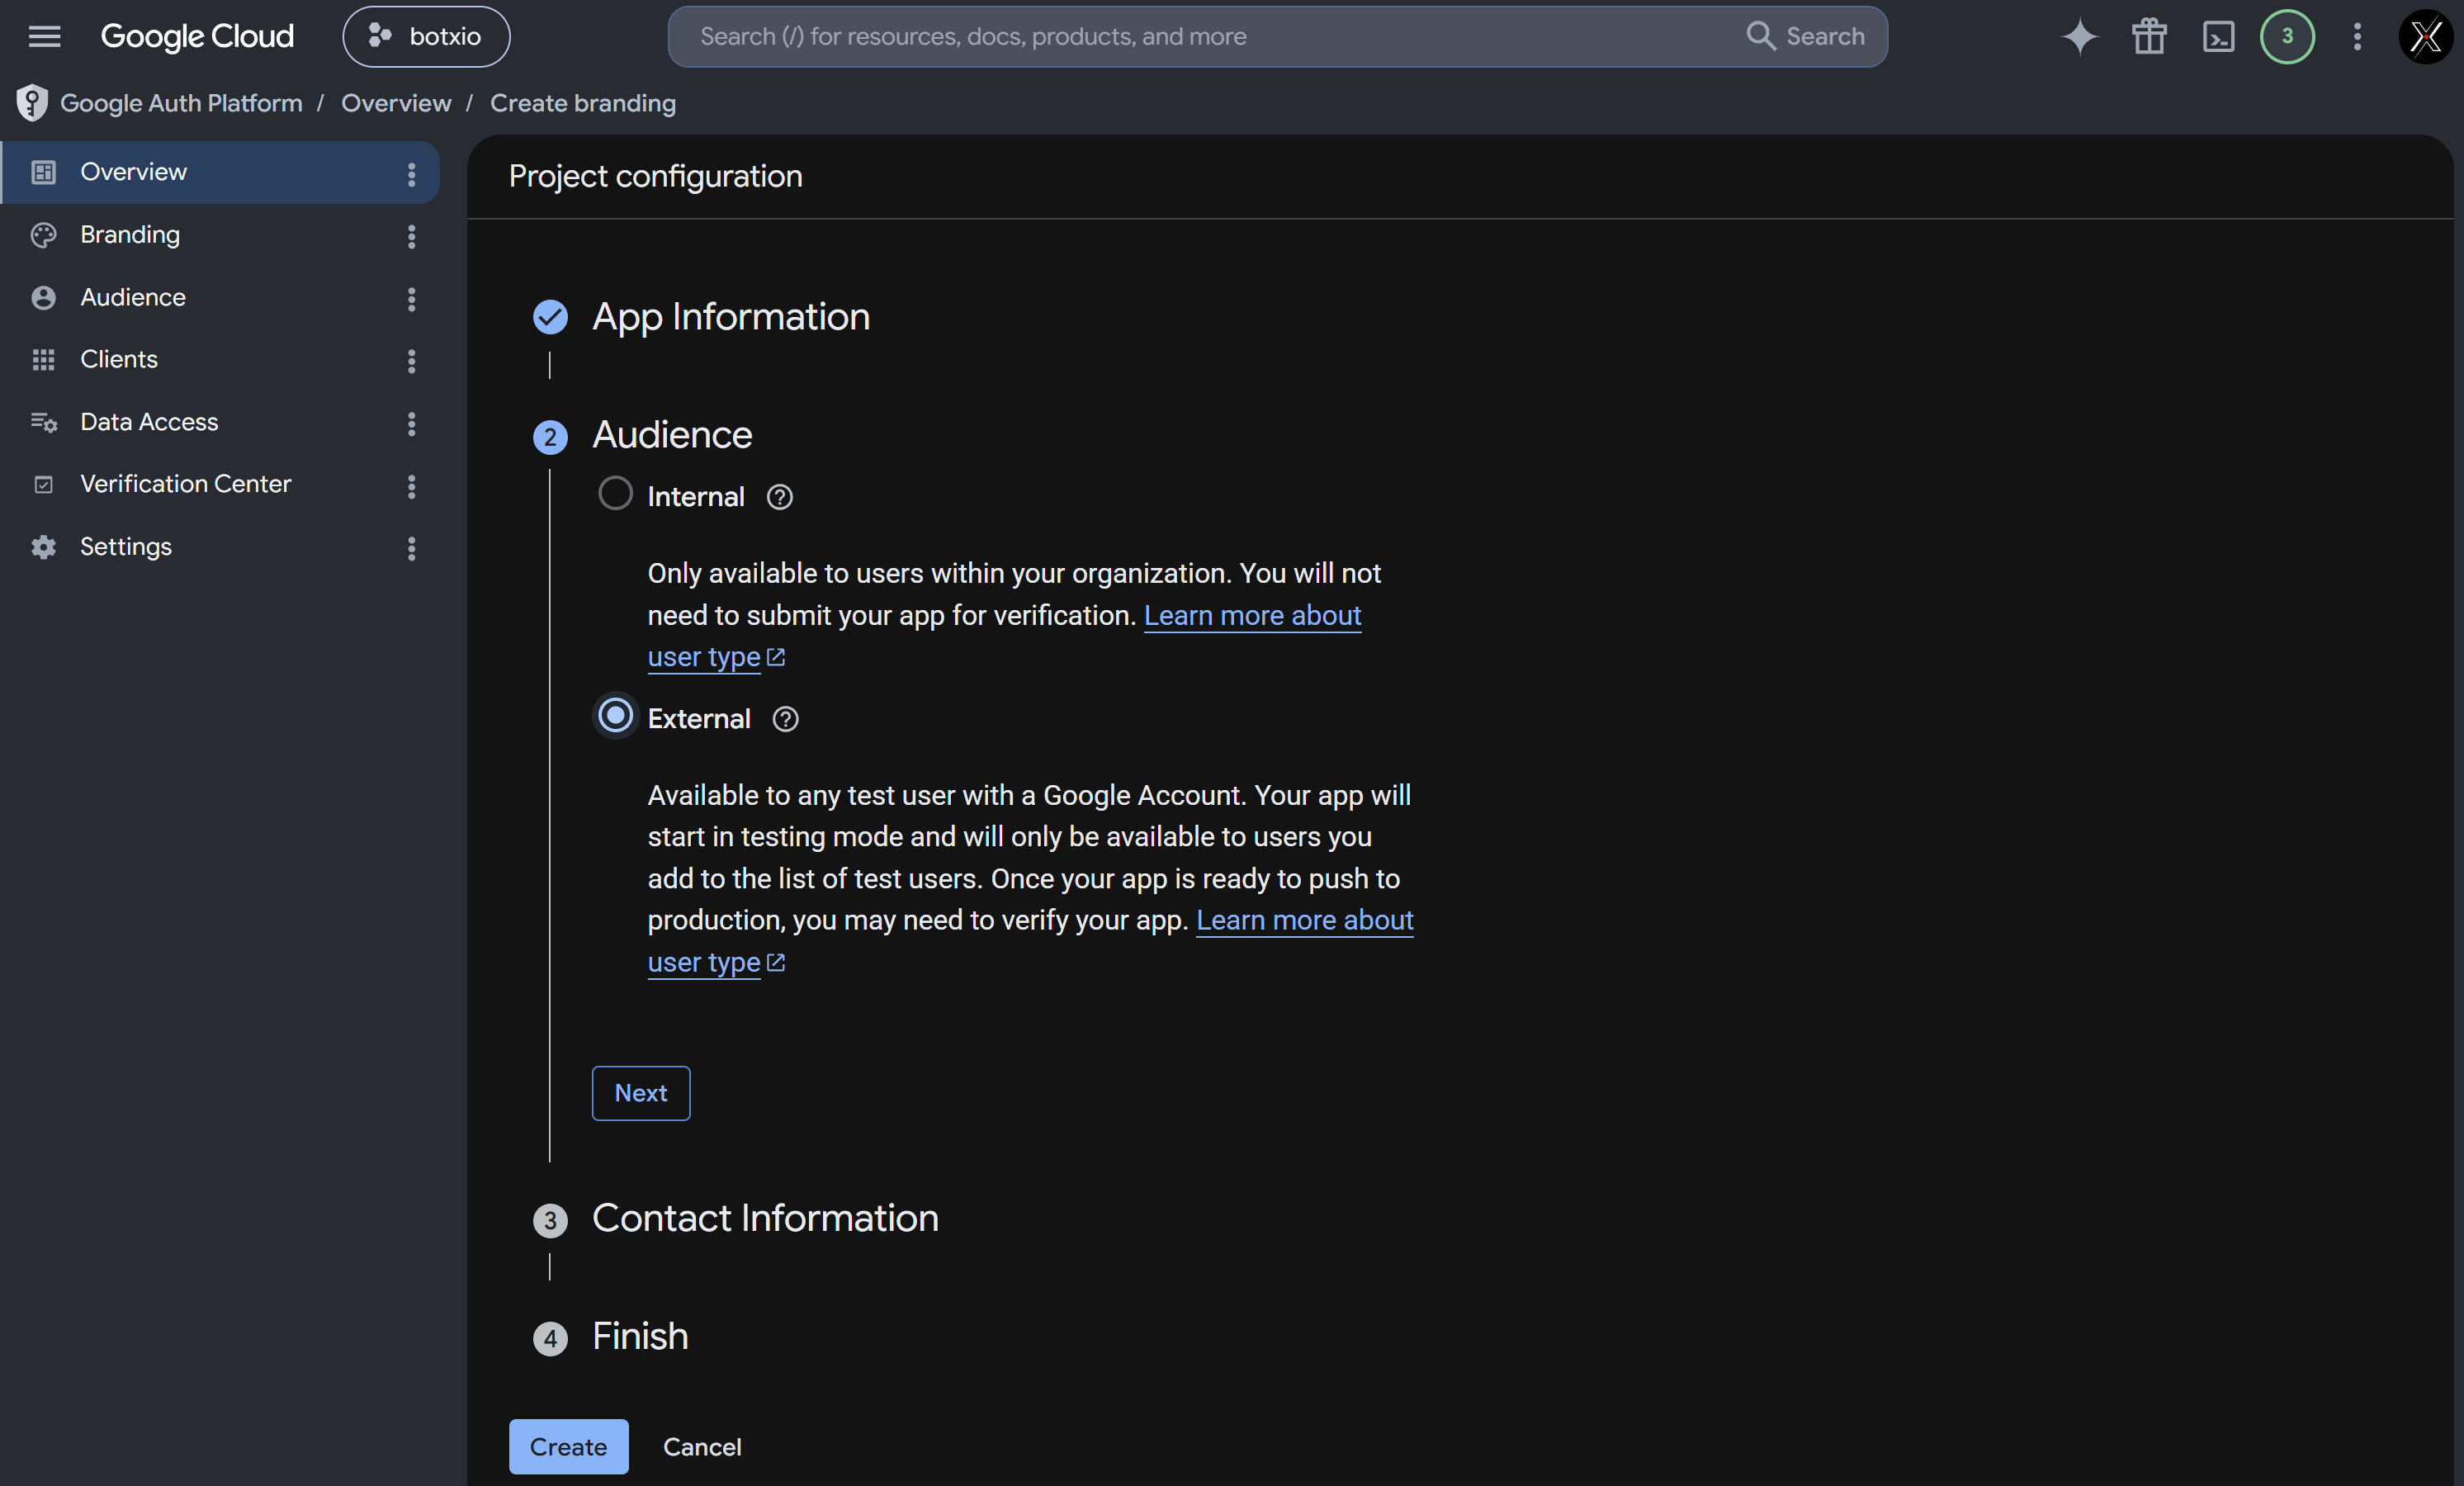
Task: Open the account avatar menu
Action: [x=2426, y=37]
